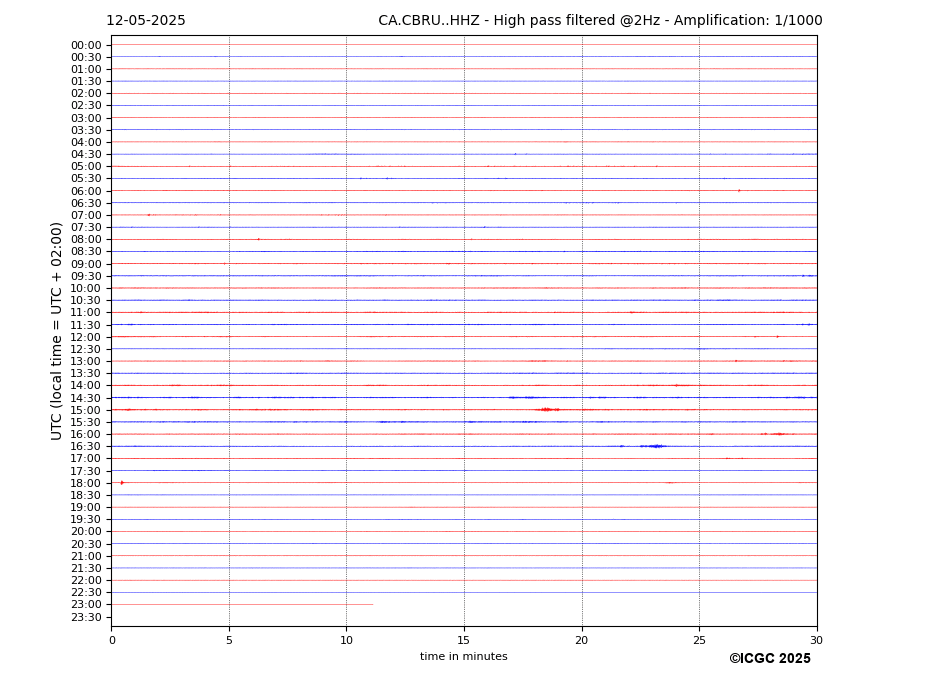Viewport: 927px width, 696px height.
Task: Click the x-axis tick label 20
Action: click(x=582, y=640)
